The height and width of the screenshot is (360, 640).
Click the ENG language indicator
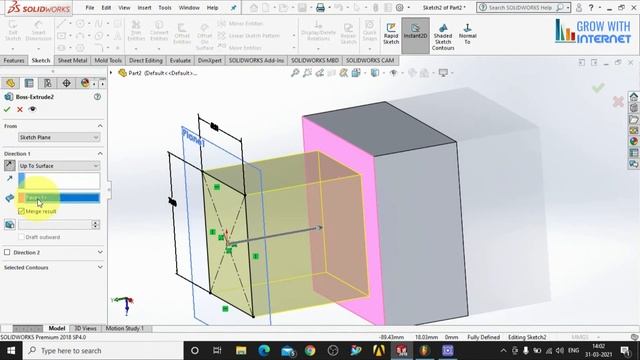(x=573, y=351)
